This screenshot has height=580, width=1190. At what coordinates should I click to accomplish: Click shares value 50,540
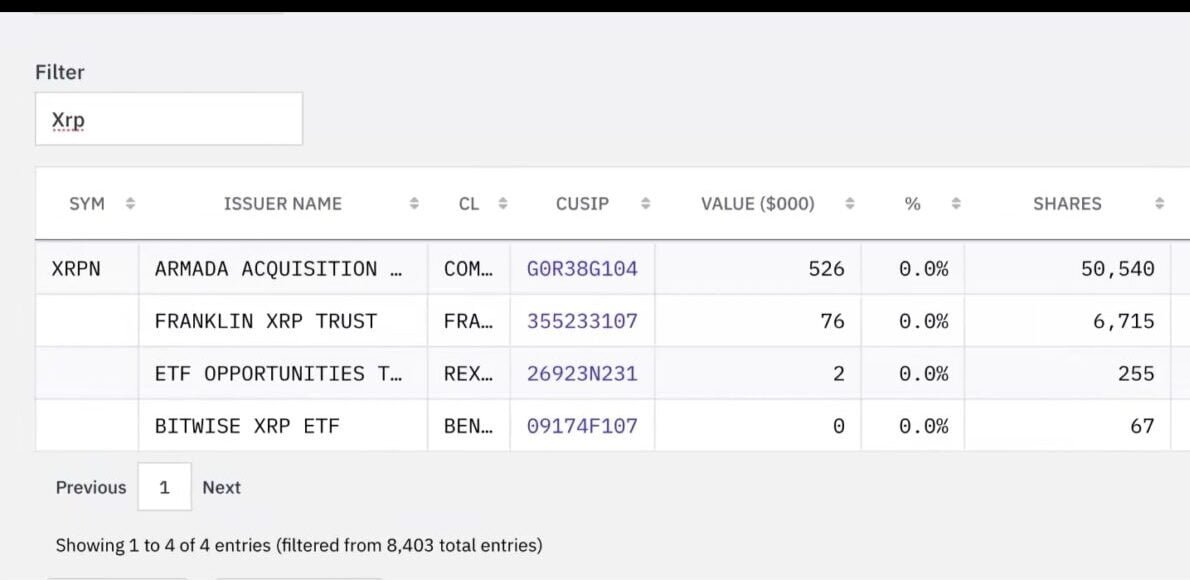click(1118, 269)
